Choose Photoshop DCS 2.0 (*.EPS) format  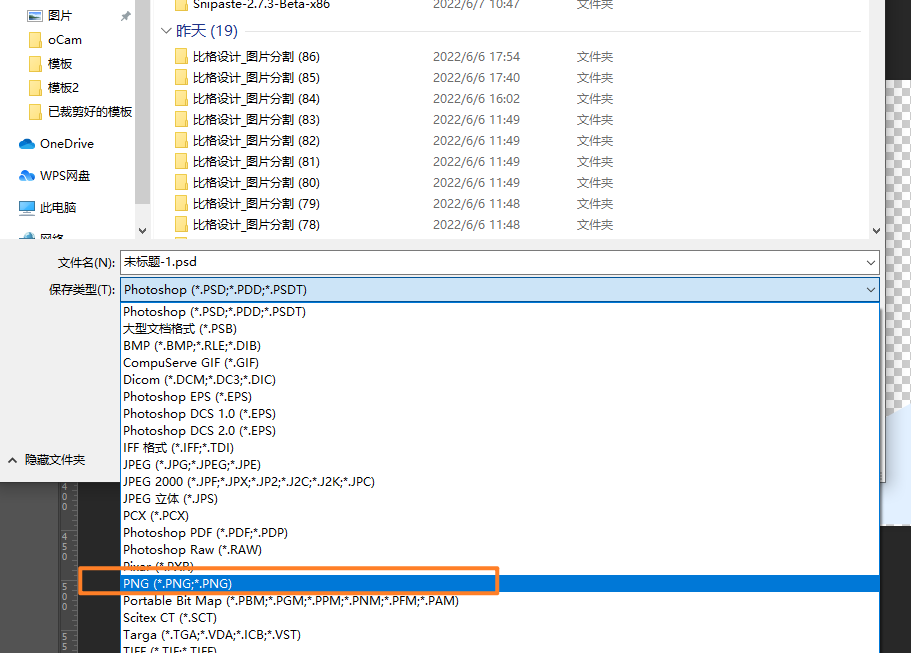pos(500,430)
